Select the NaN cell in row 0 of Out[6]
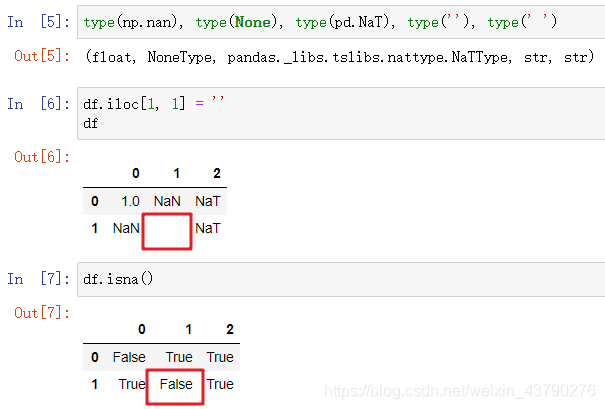This screenshot has width=605, height=409. (x=167, y=201)
